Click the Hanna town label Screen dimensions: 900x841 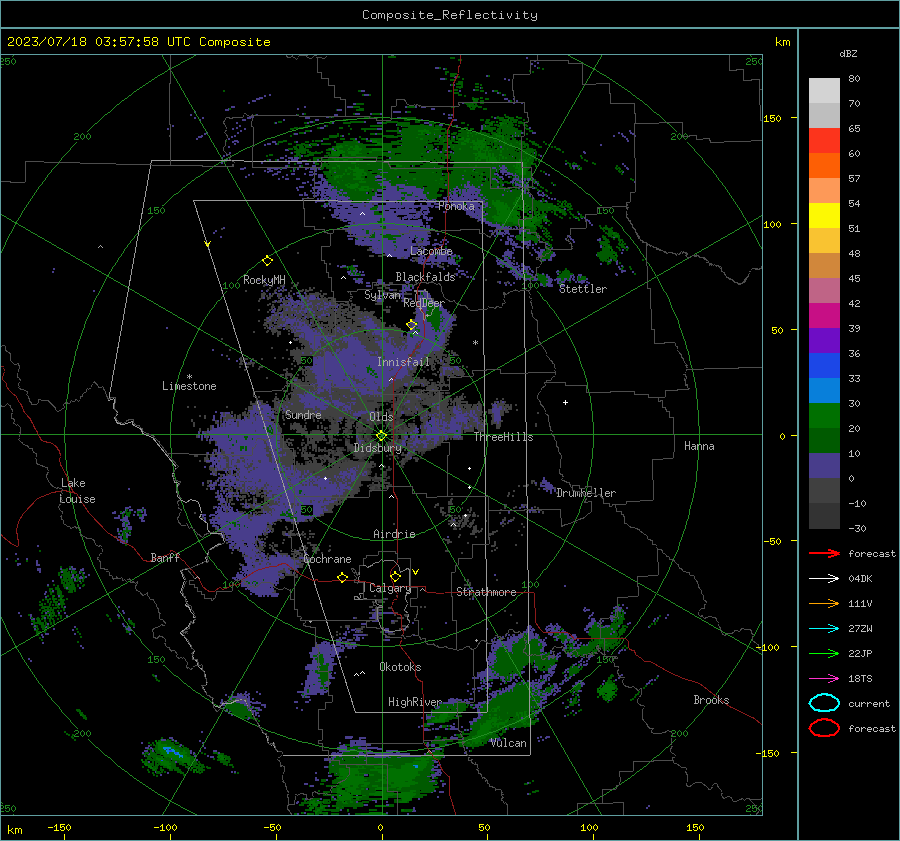pyautogui.click(x=699, y=446)
